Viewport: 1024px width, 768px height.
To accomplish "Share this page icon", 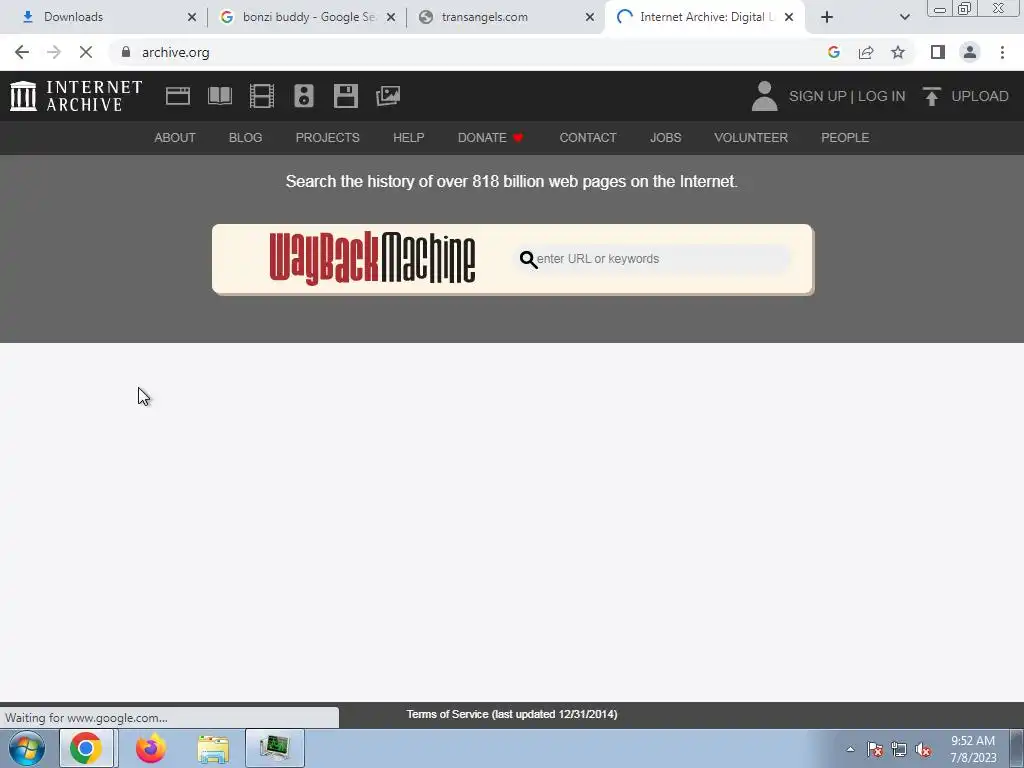I will [x=866, y=52].
